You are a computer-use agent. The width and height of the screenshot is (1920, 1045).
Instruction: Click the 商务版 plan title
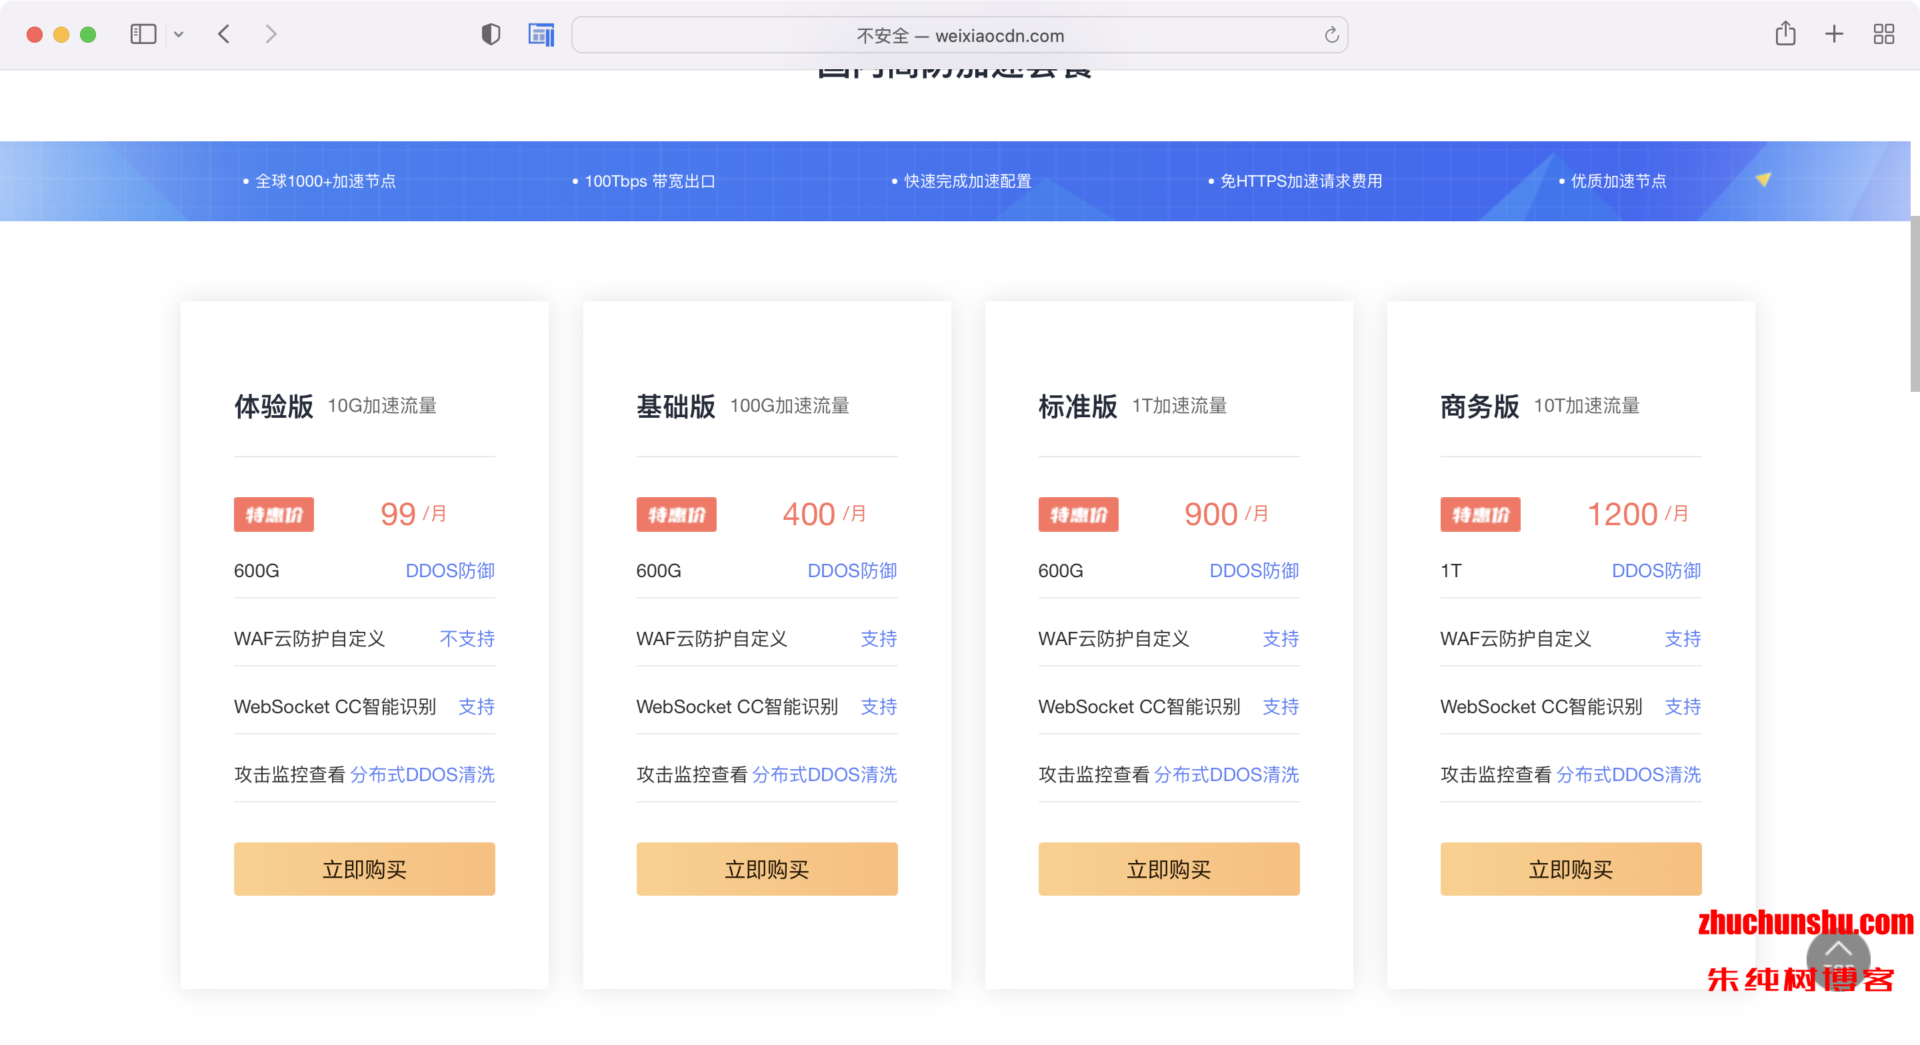pyautogui.click(x=1480, y=406)
